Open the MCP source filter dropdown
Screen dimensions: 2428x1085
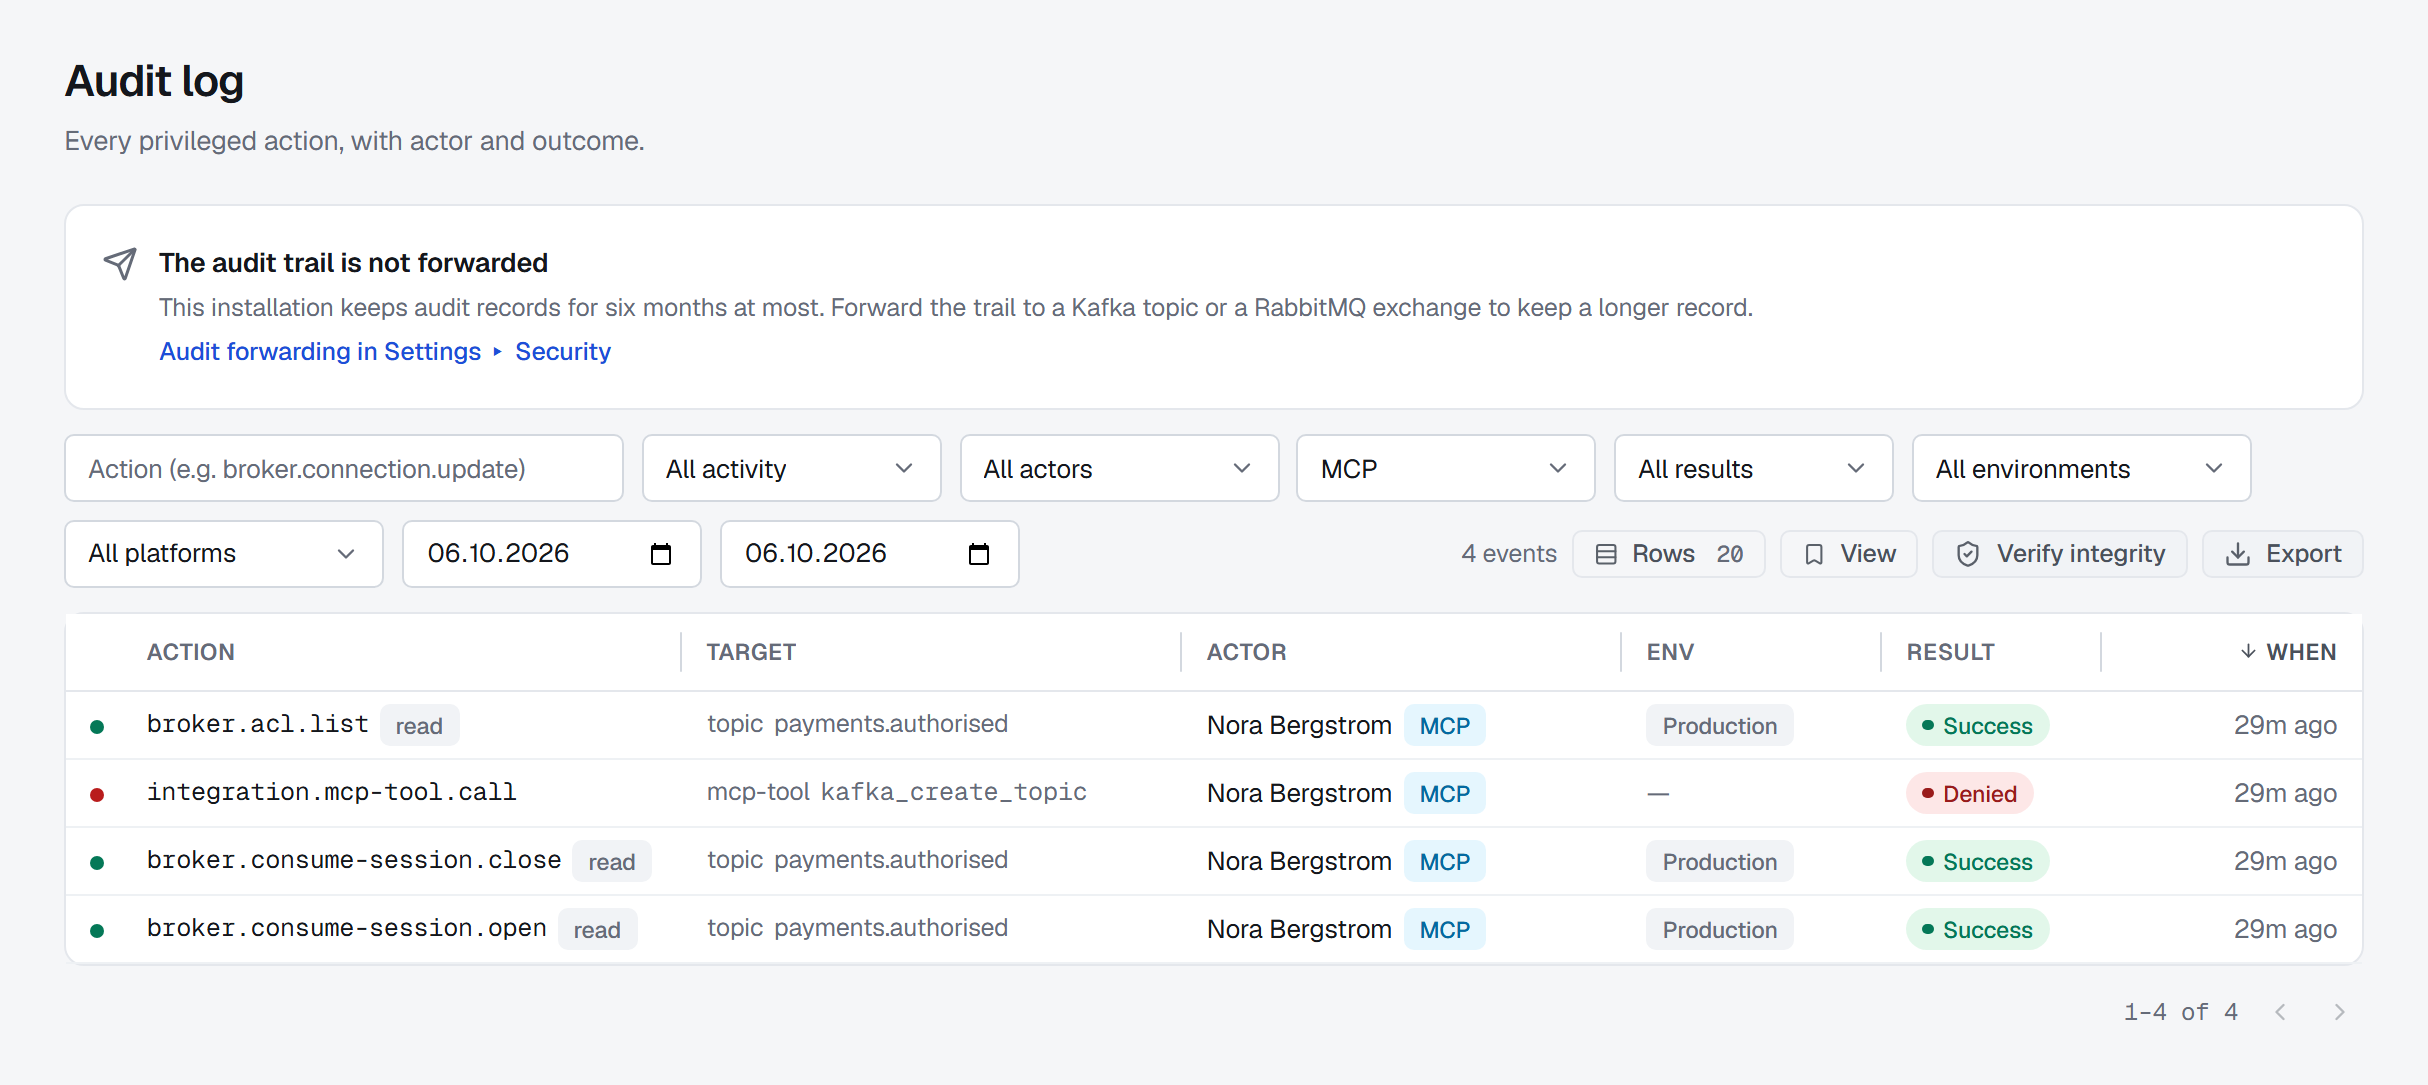1445,468
